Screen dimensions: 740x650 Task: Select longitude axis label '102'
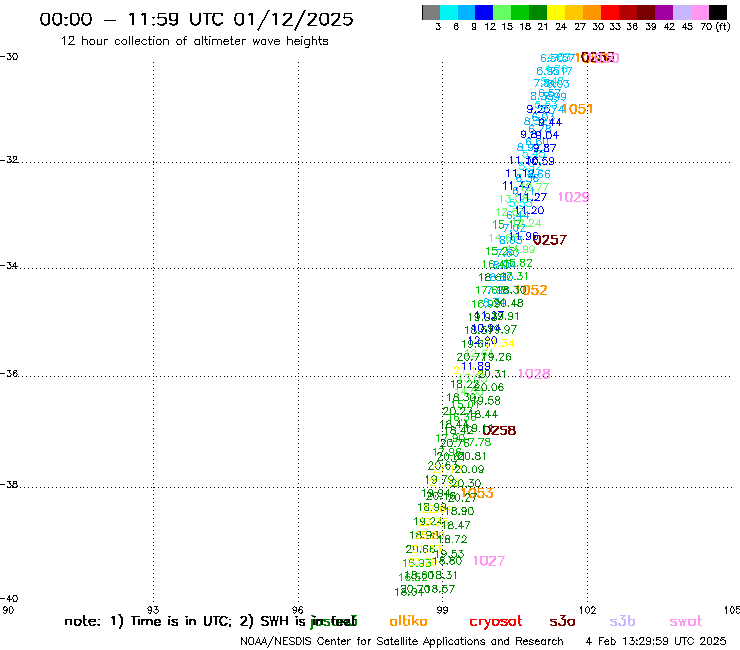[587, 610]
